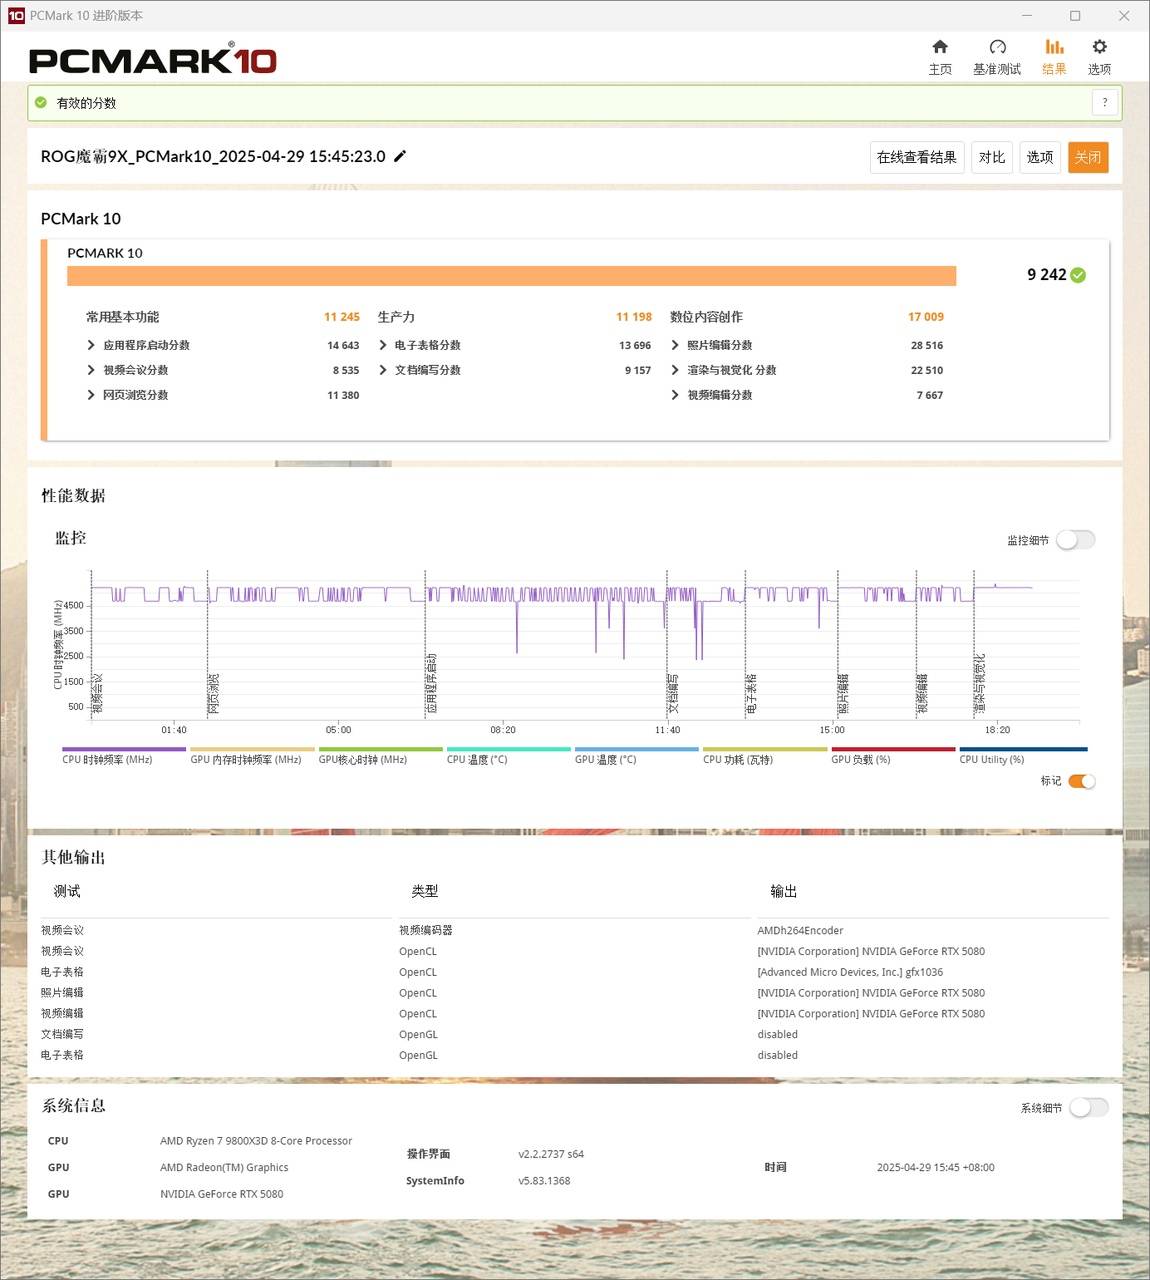Click the help question mark button

(1104, 102)
